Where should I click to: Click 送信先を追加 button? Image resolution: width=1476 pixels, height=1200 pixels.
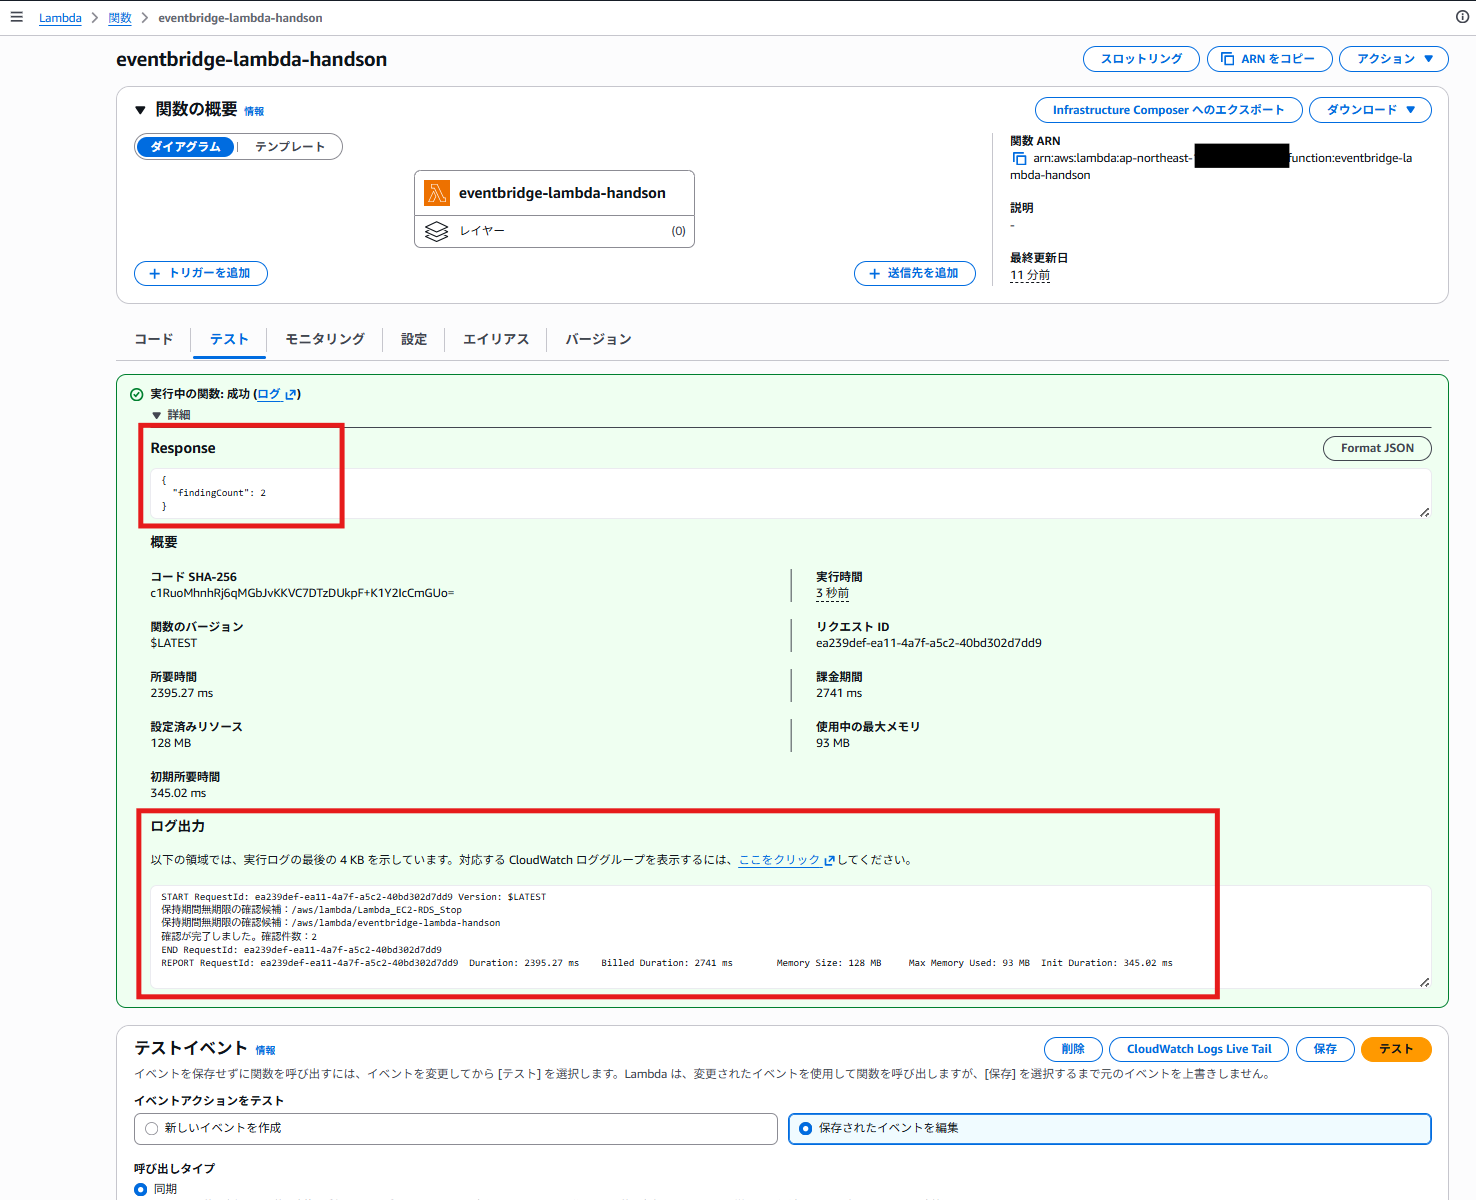[915, 273]
